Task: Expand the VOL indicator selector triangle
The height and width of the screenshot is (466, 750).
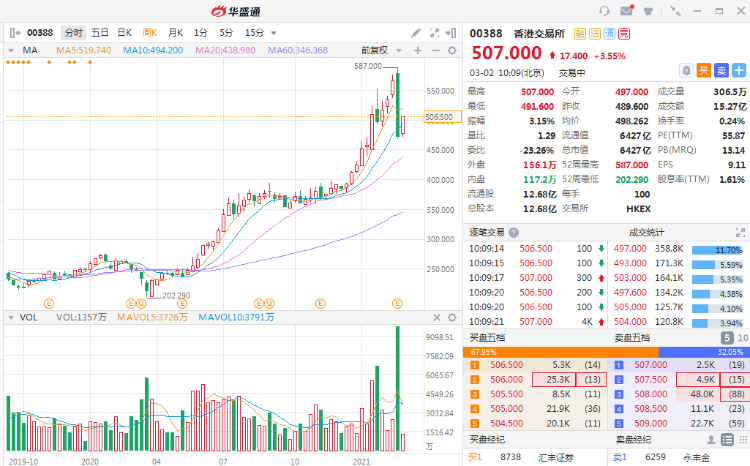Action: pyautogui.click(x=11, y=317)
